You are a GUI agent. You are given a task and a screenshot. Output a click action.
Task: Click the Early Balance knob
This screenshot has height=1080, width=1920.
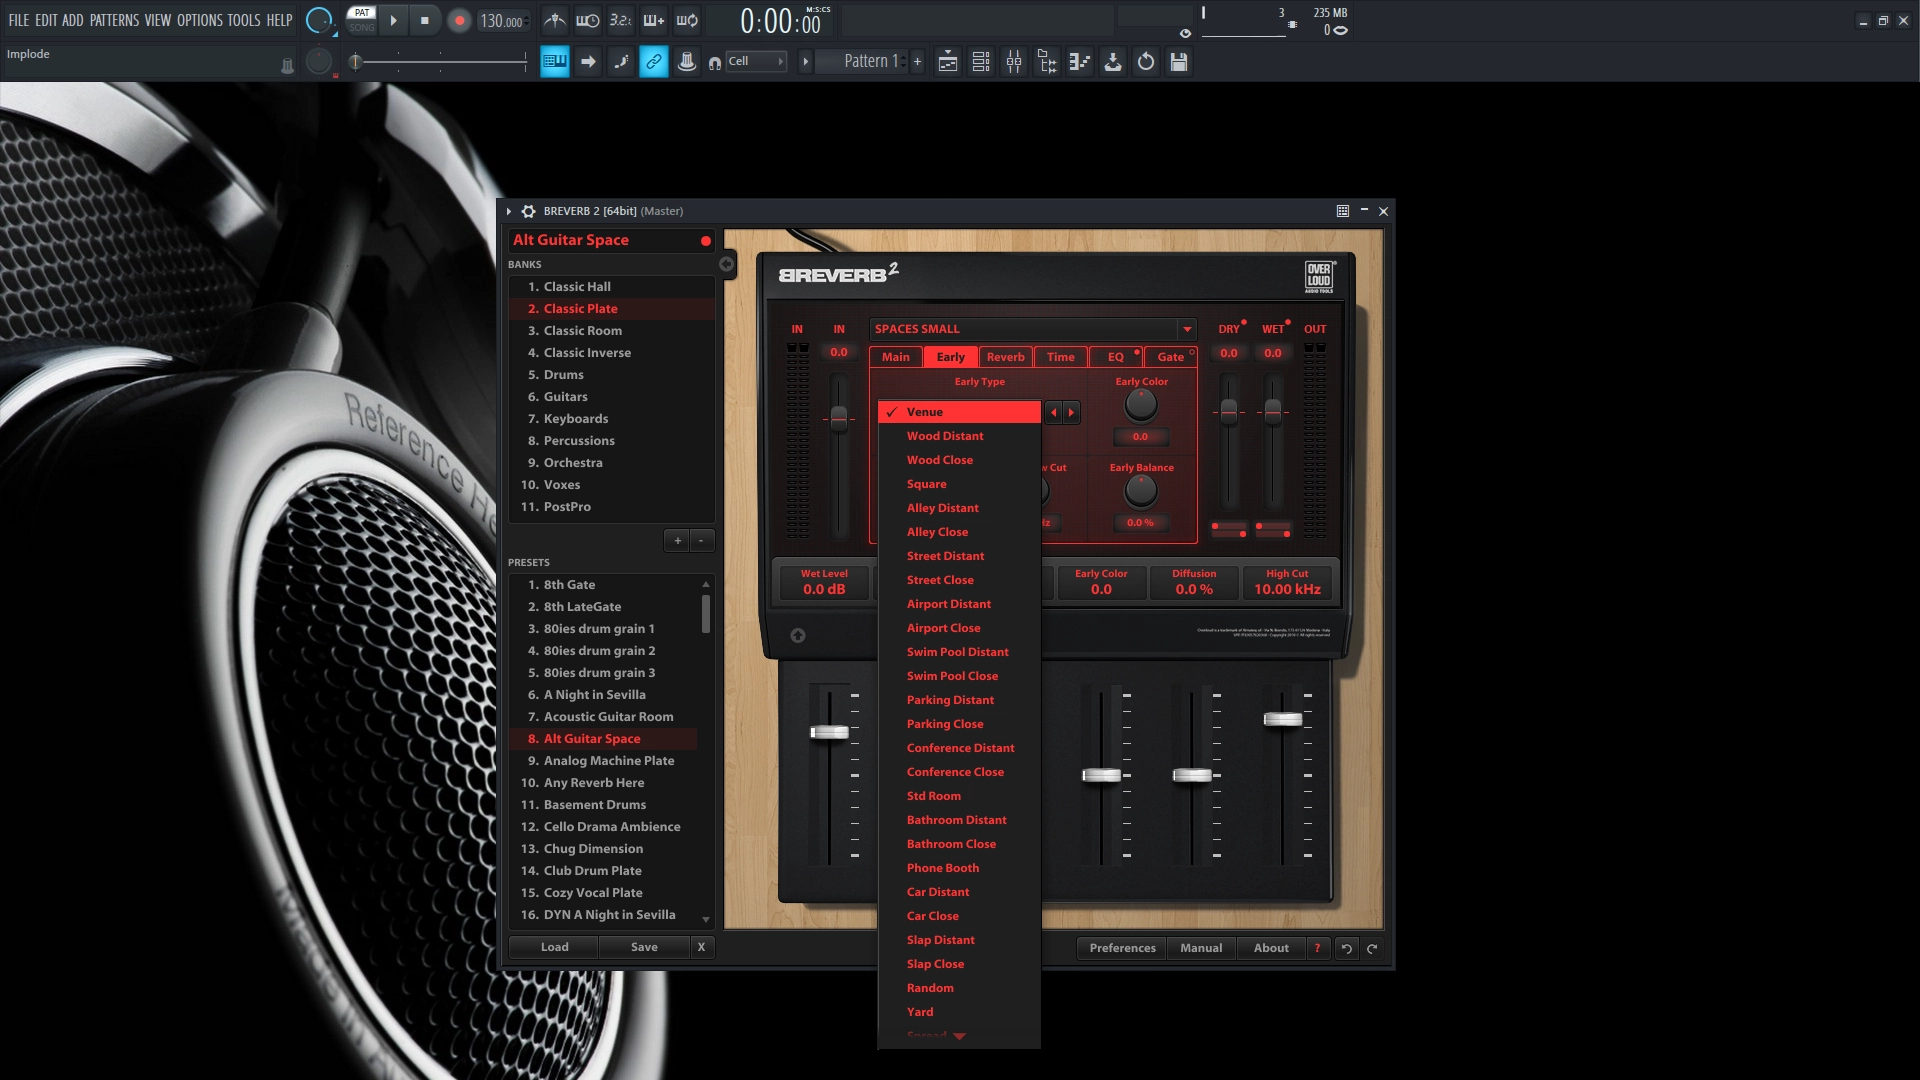coord(1141,491)
